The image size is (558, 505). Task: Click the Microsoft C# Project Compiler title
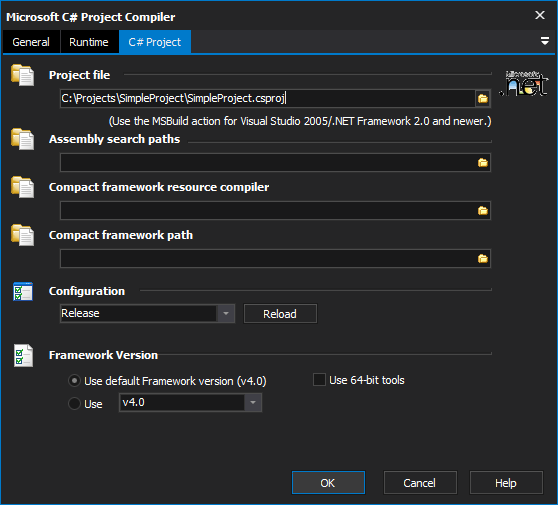[x=91, y=17]
